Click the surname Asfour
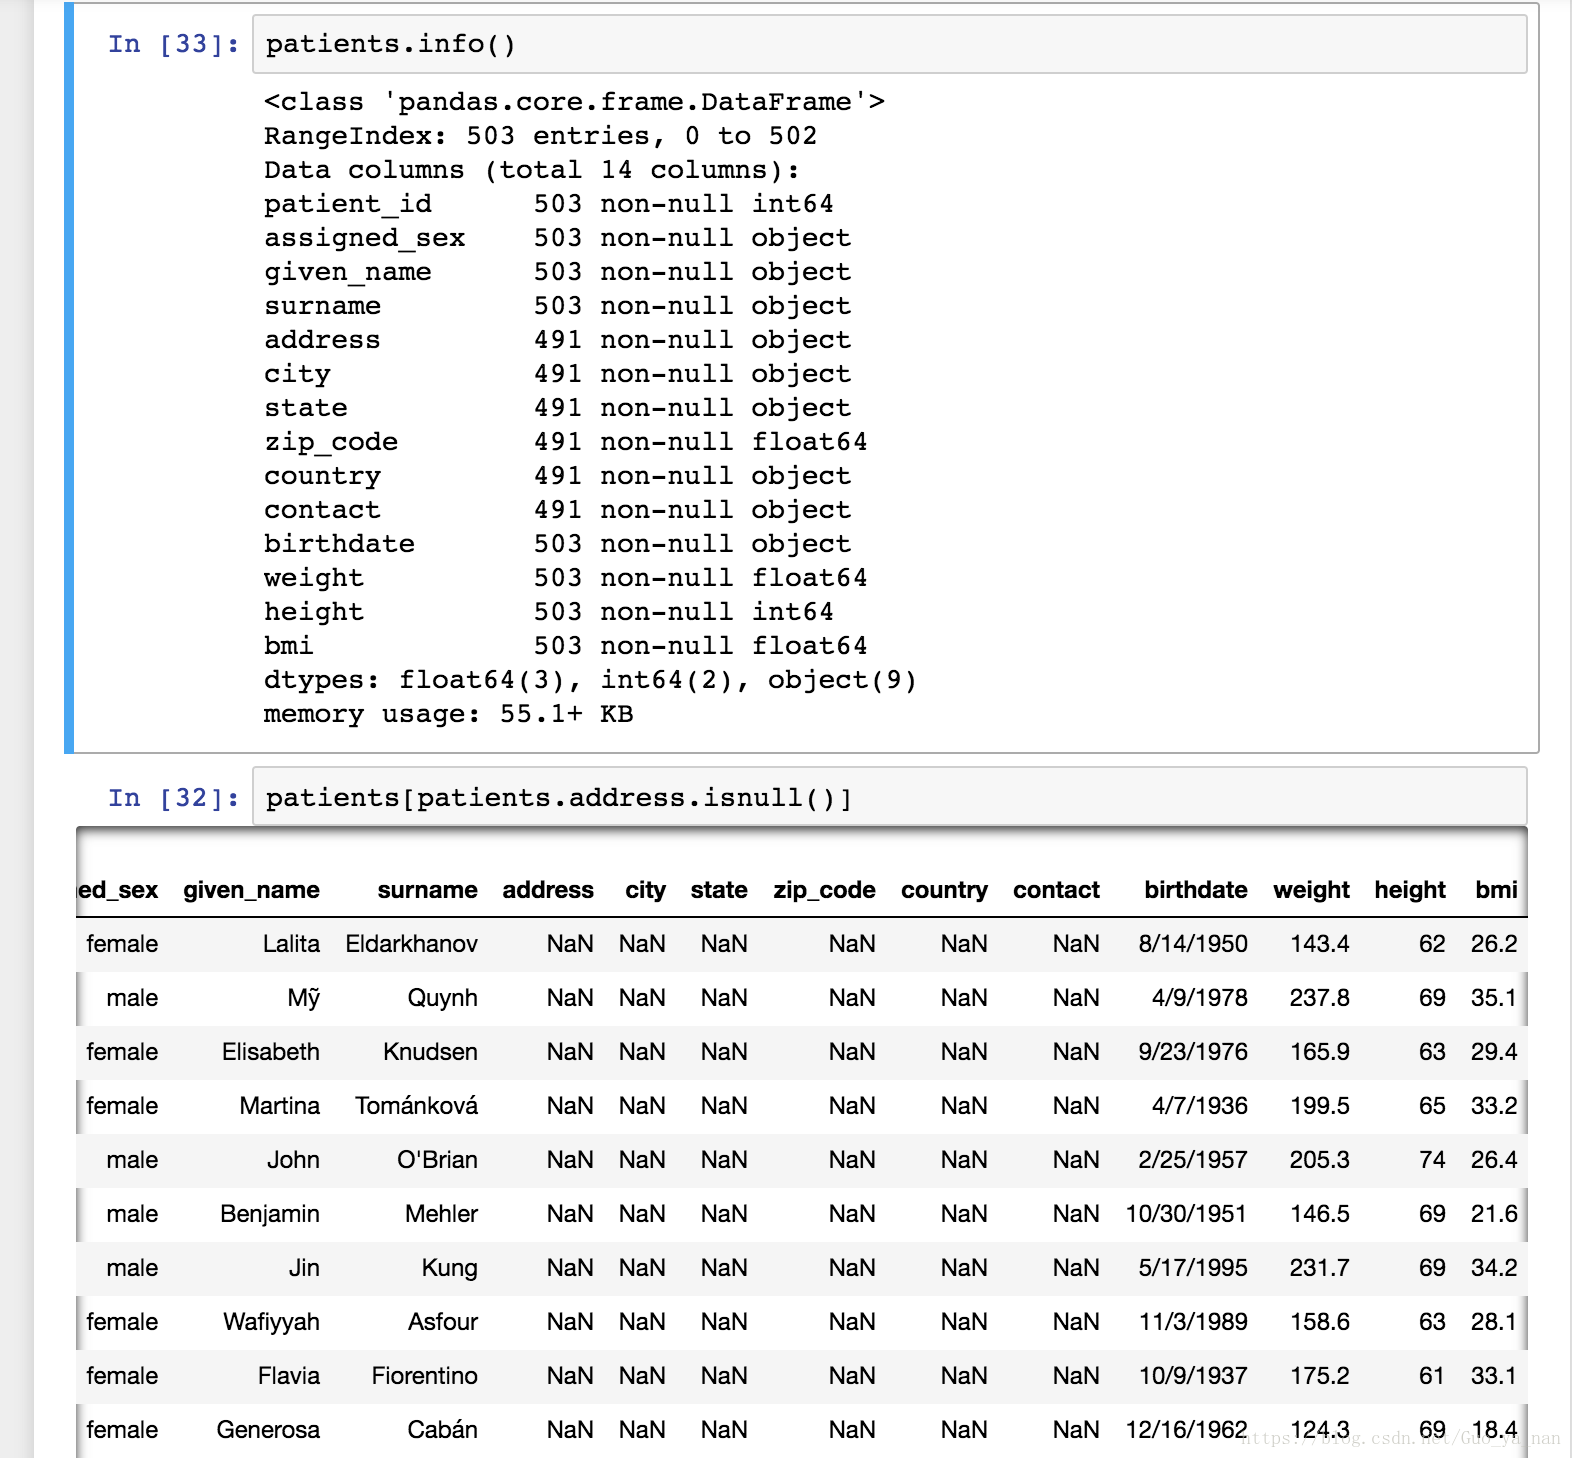Image resolution: width=1572 pixels, height=1458 pixels. click(442, 1322)
